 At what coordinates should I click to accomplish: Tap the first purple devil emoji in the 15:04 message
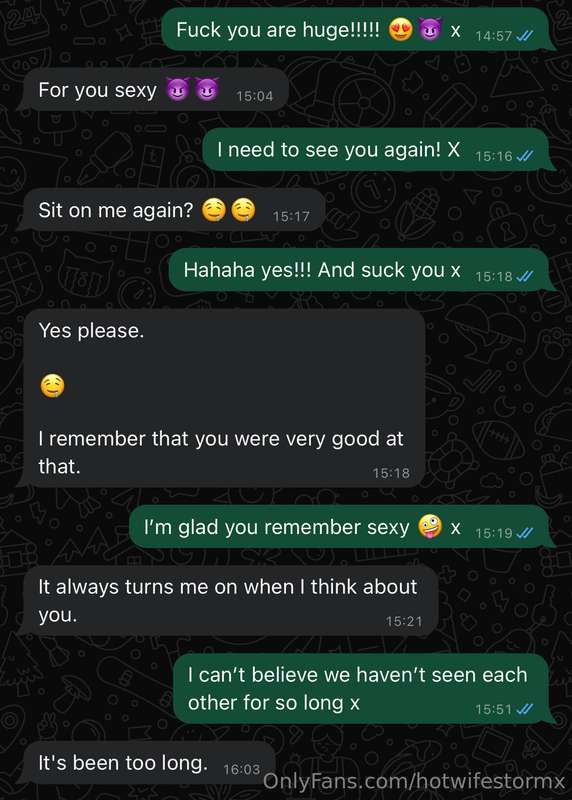[178, 90]
